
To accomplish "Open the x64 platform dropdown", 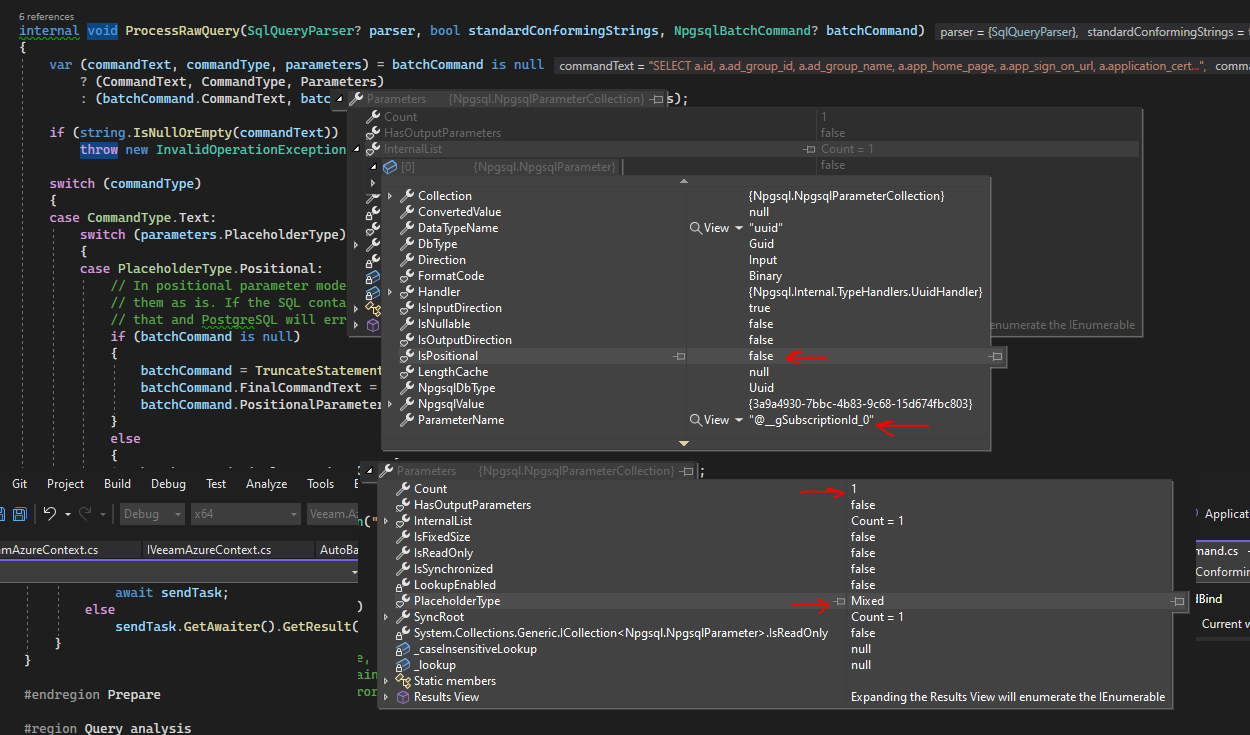I will pos(244,514).
